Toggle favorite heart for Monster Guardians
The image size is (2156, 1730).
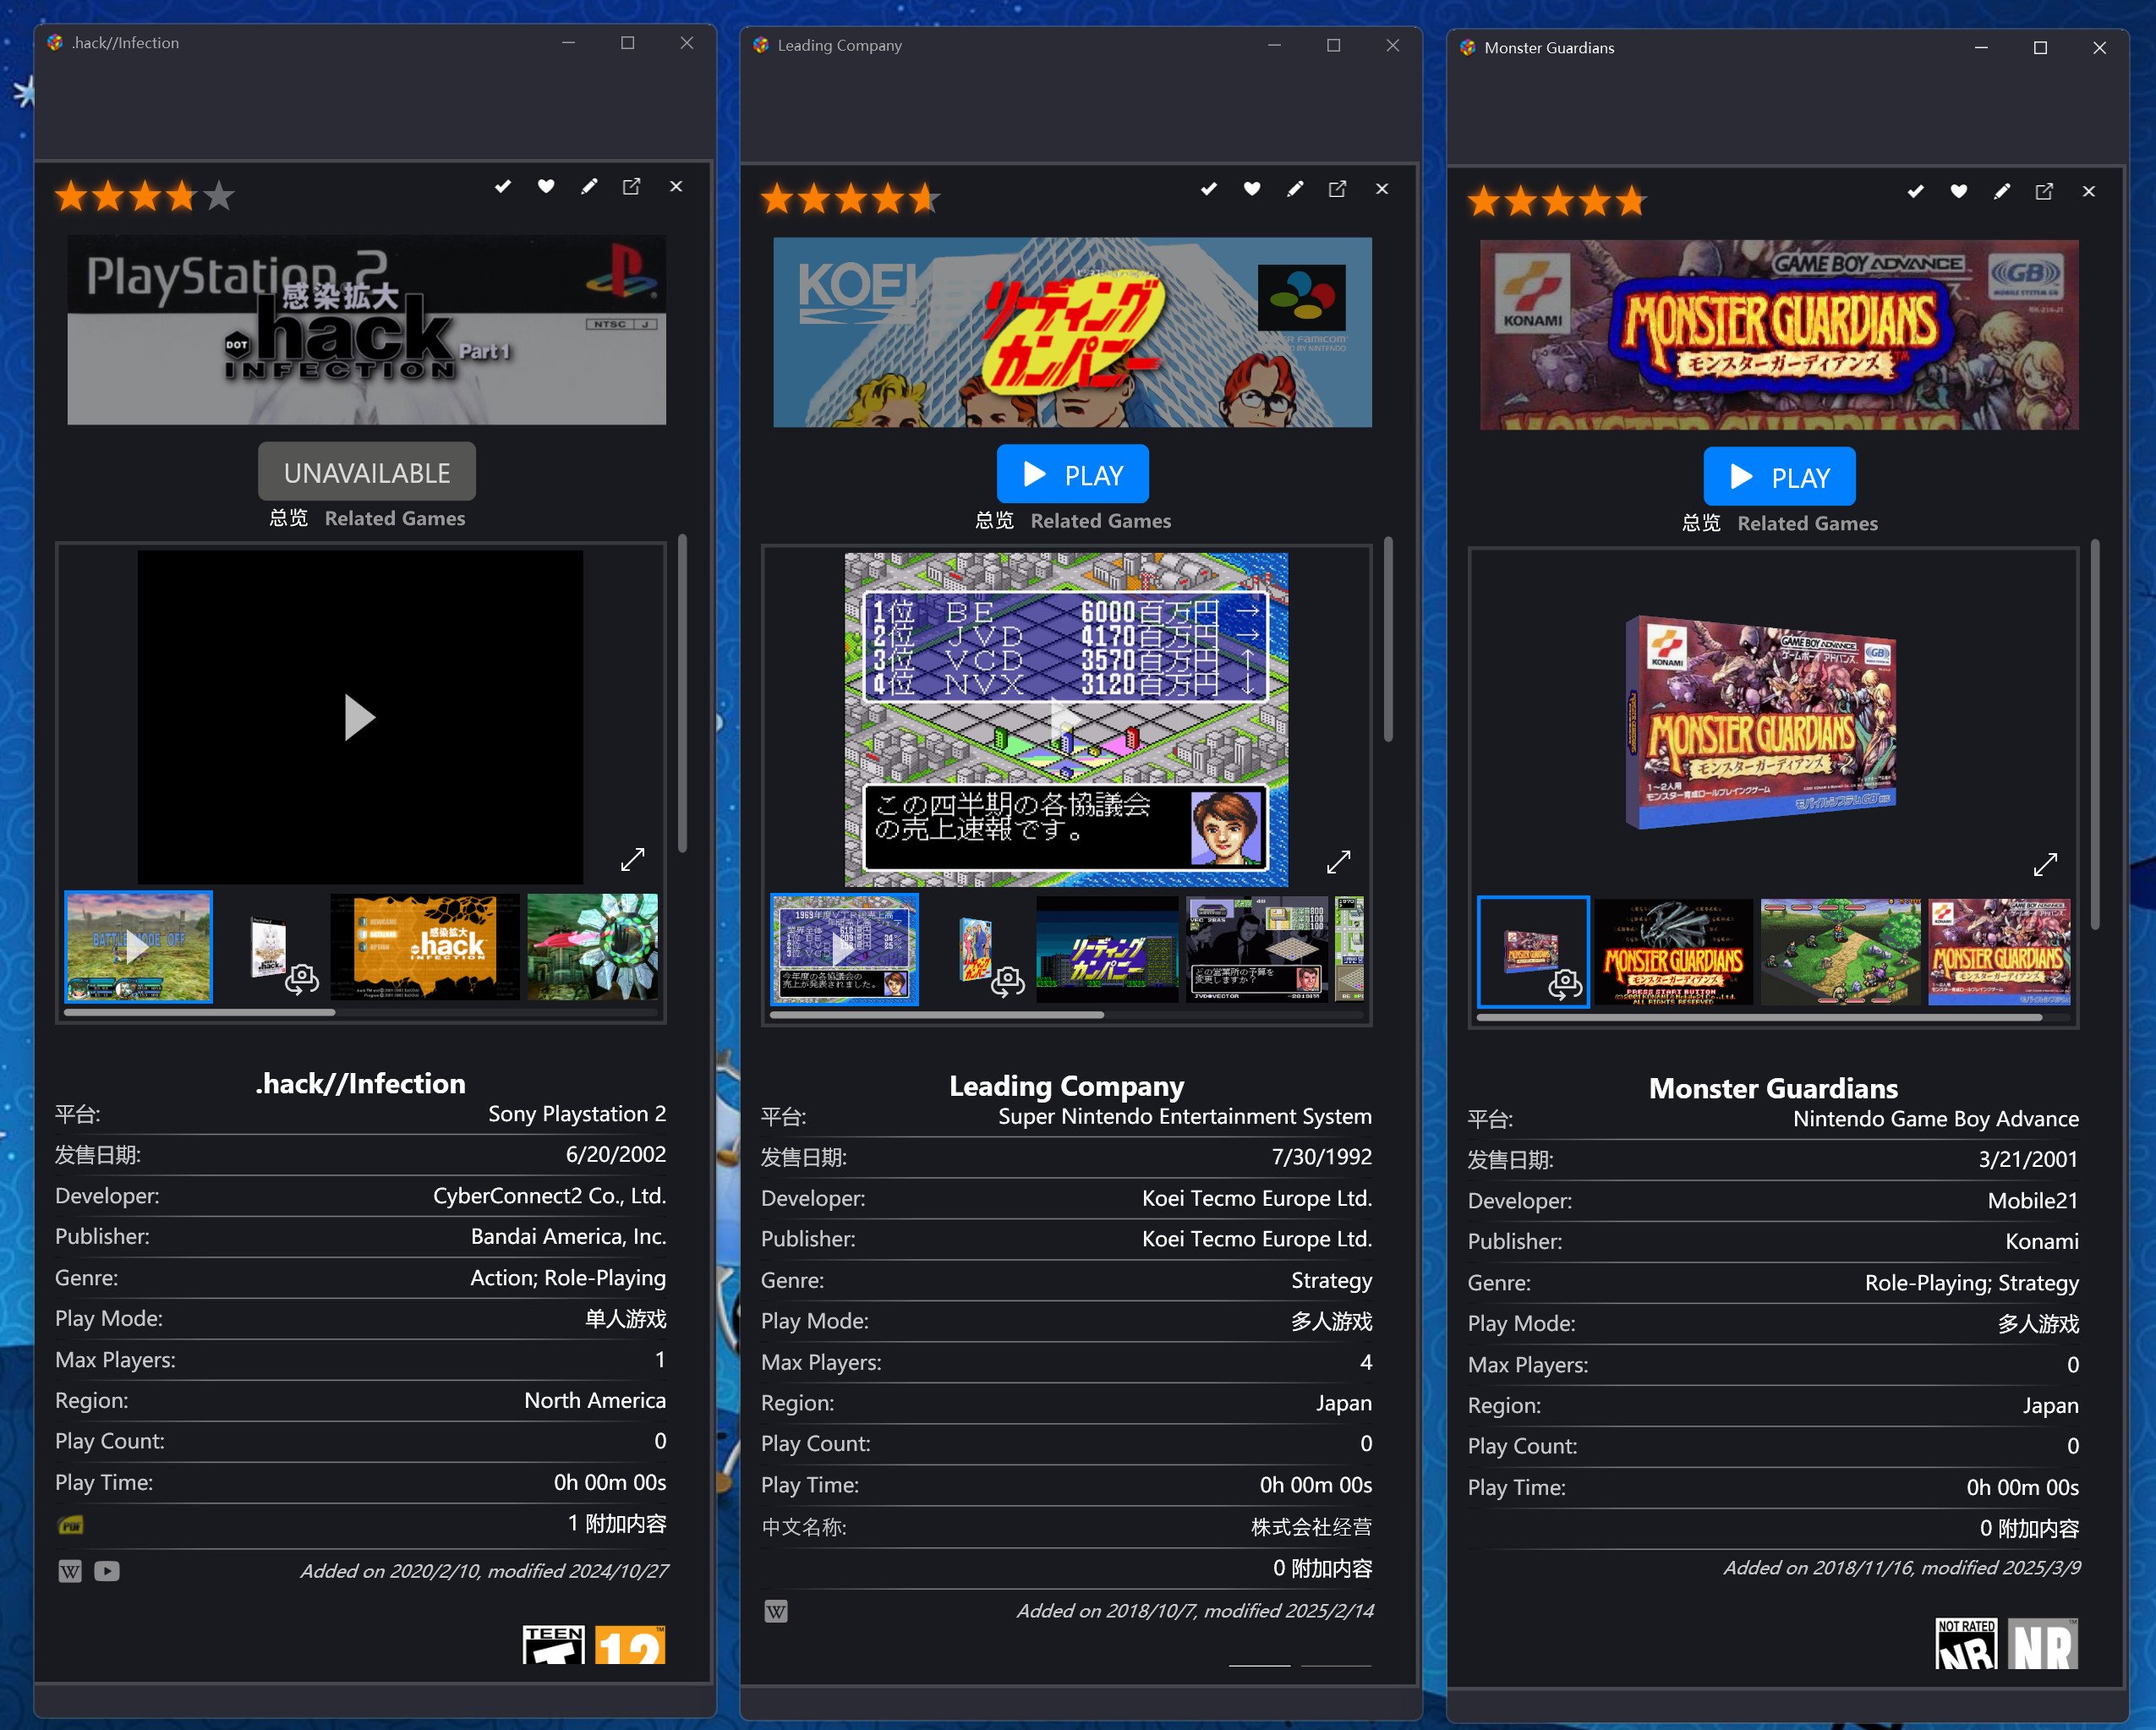pos(1959,192)
